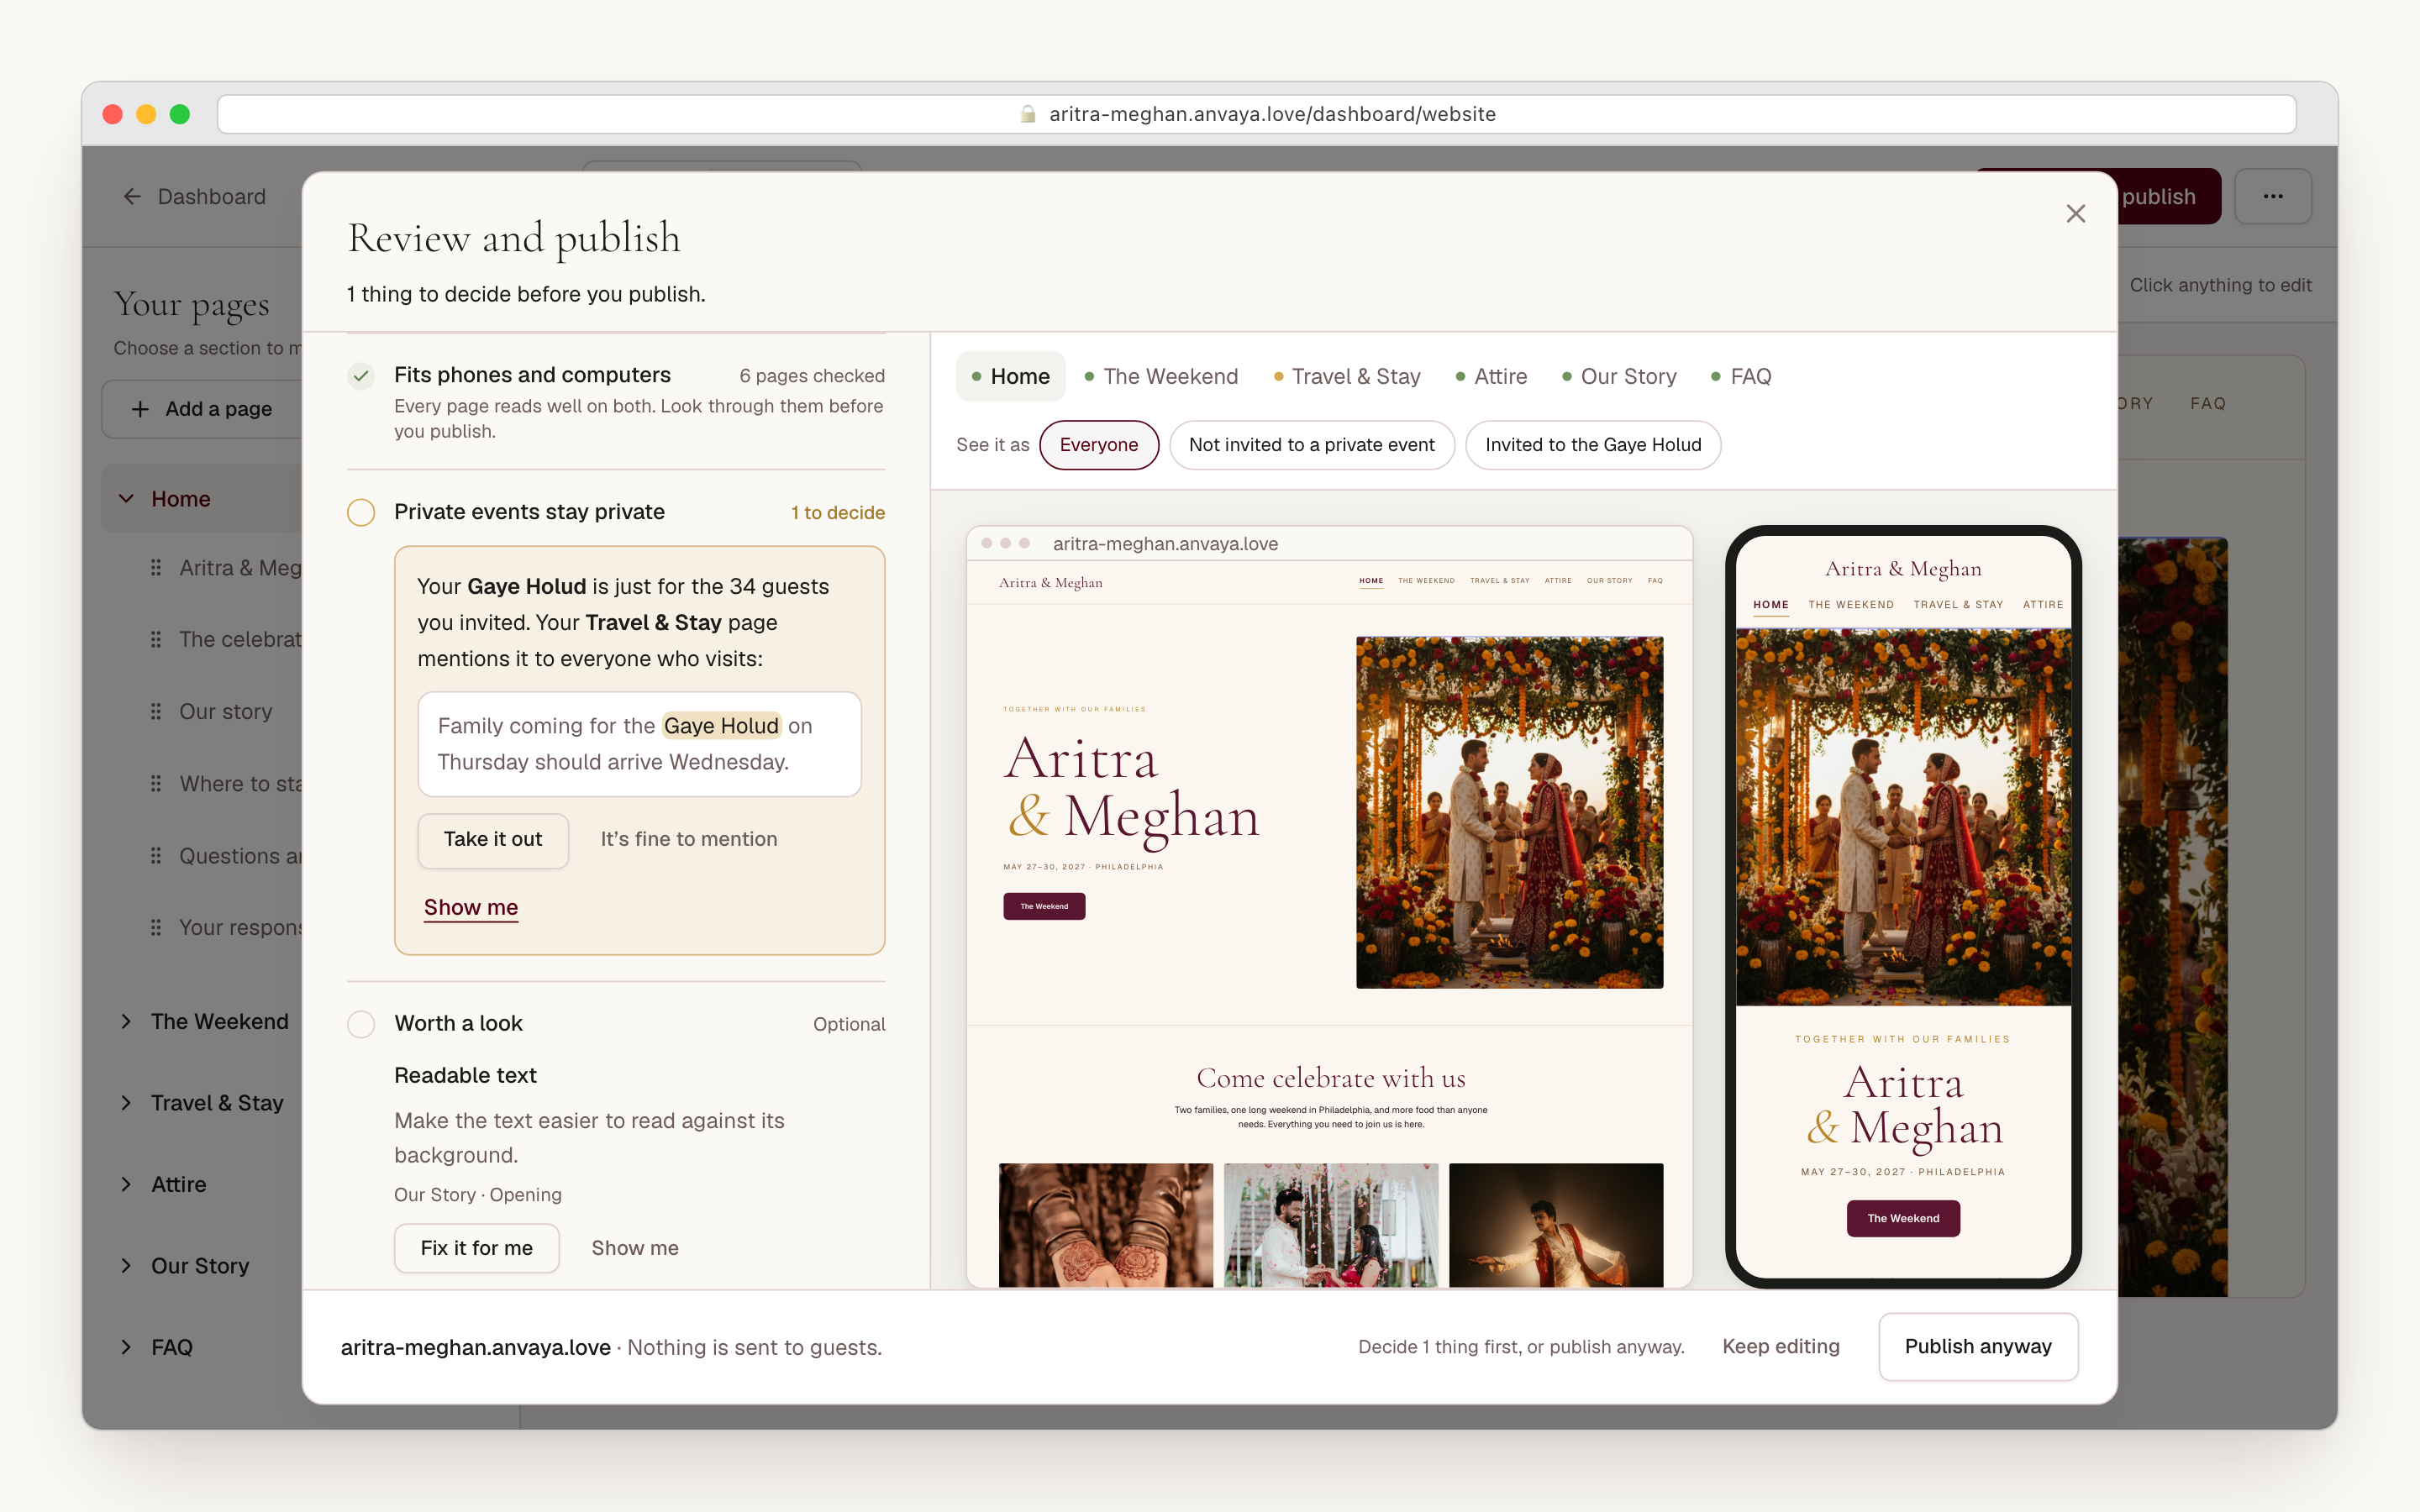Click Add a page button
This screenshot has width=2420, height=1512.
coord(202,409)
